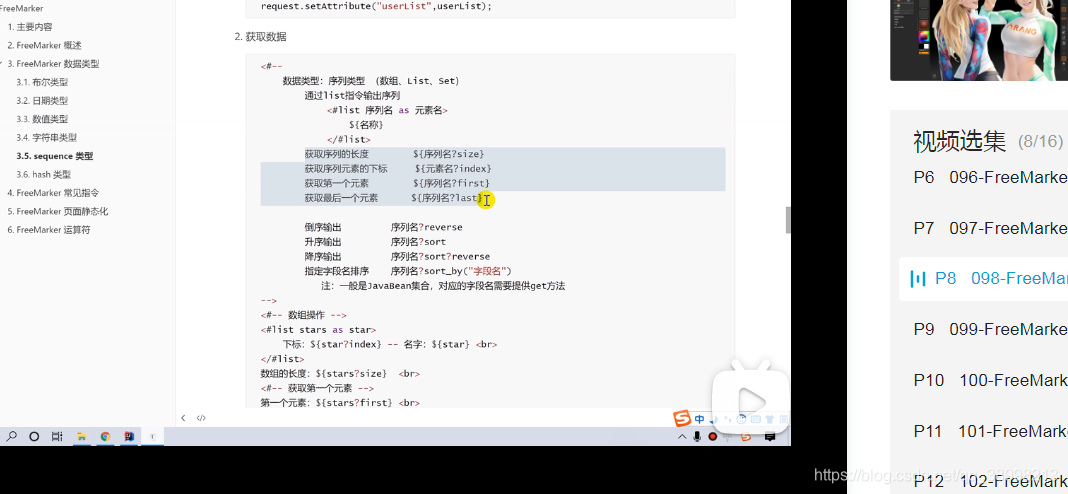The height and width of the screenshot is (494, 1068).
Task: Switch to Chrome in the taskbar
Action: [x=106, y=437]
